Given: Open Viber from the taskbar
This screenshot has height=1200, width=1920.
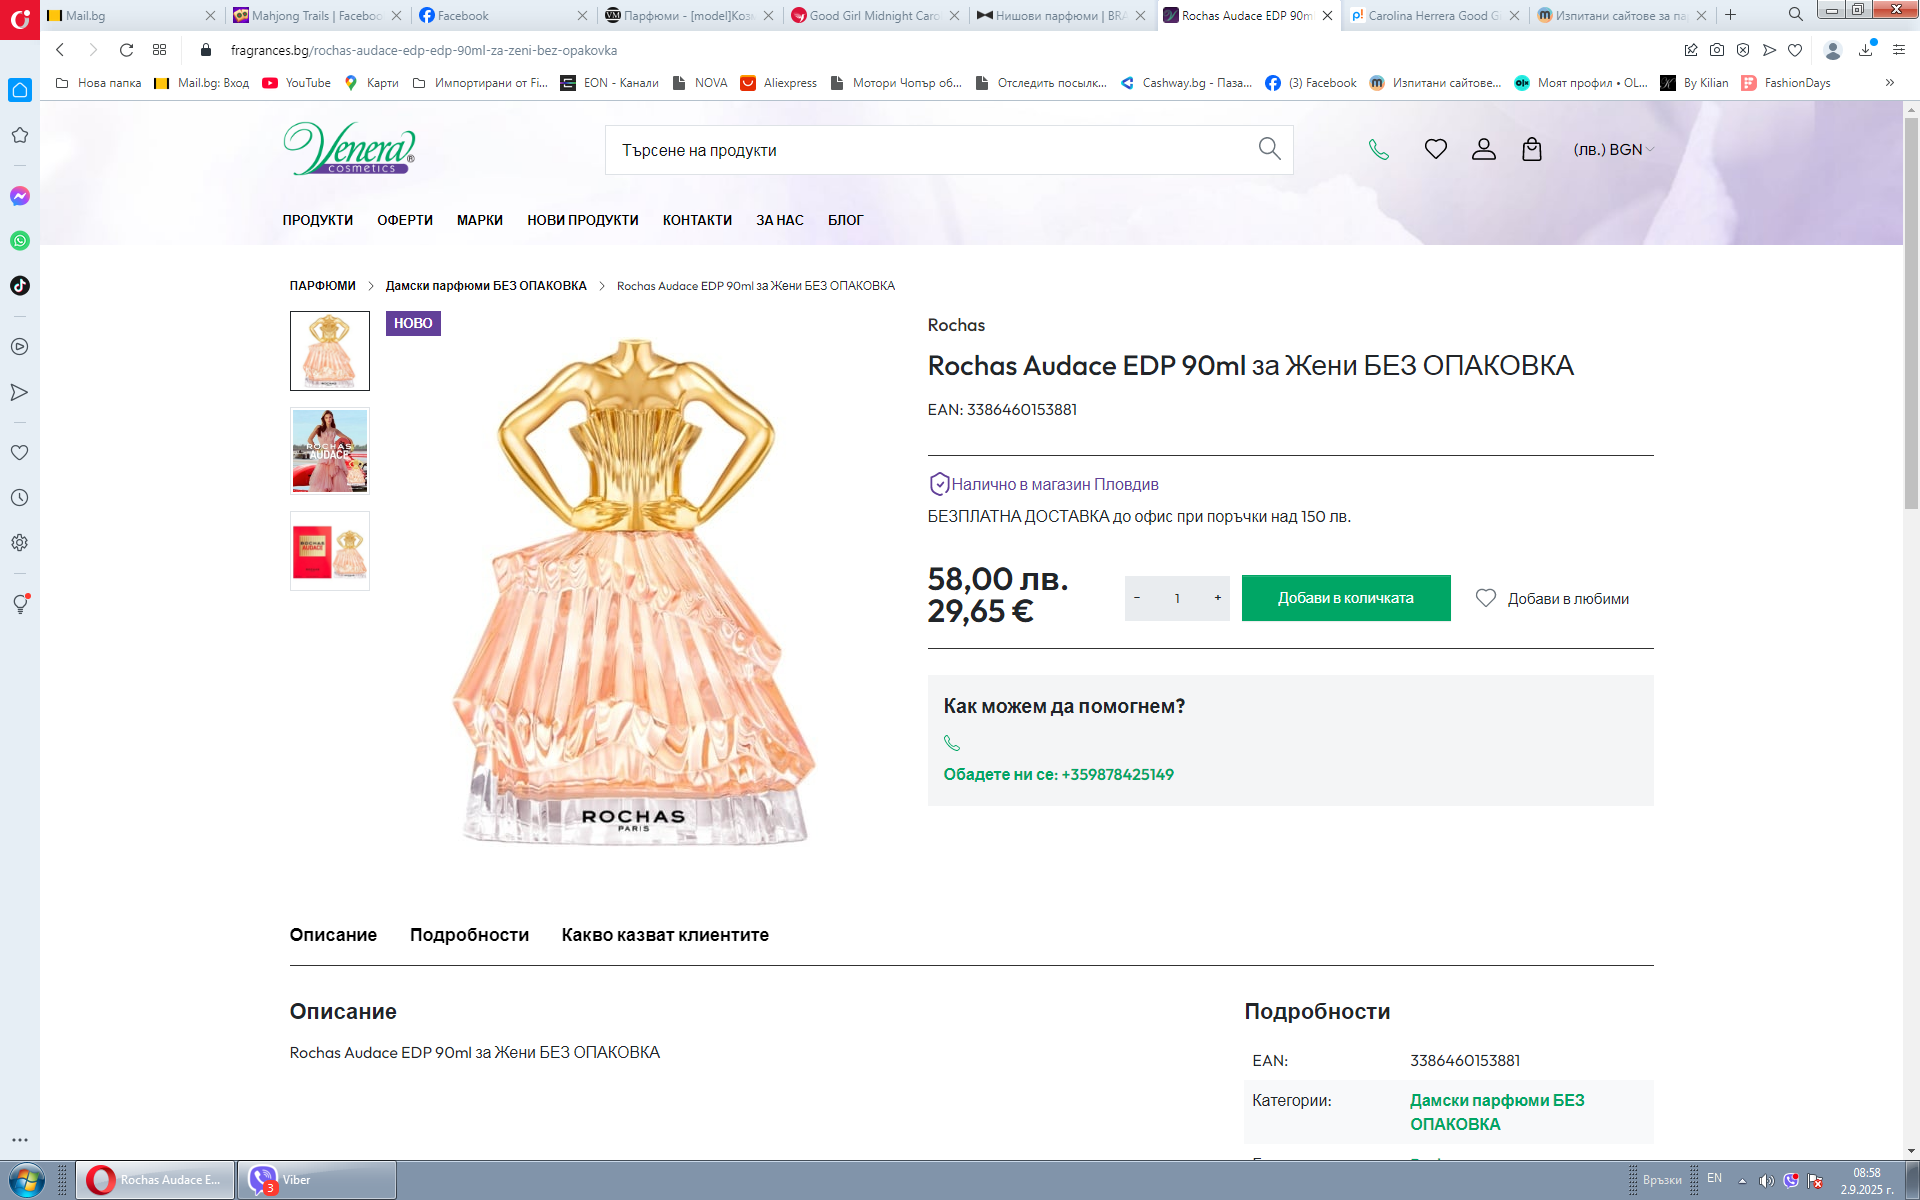Looking at the screenshot, I should coord(317,1180).
